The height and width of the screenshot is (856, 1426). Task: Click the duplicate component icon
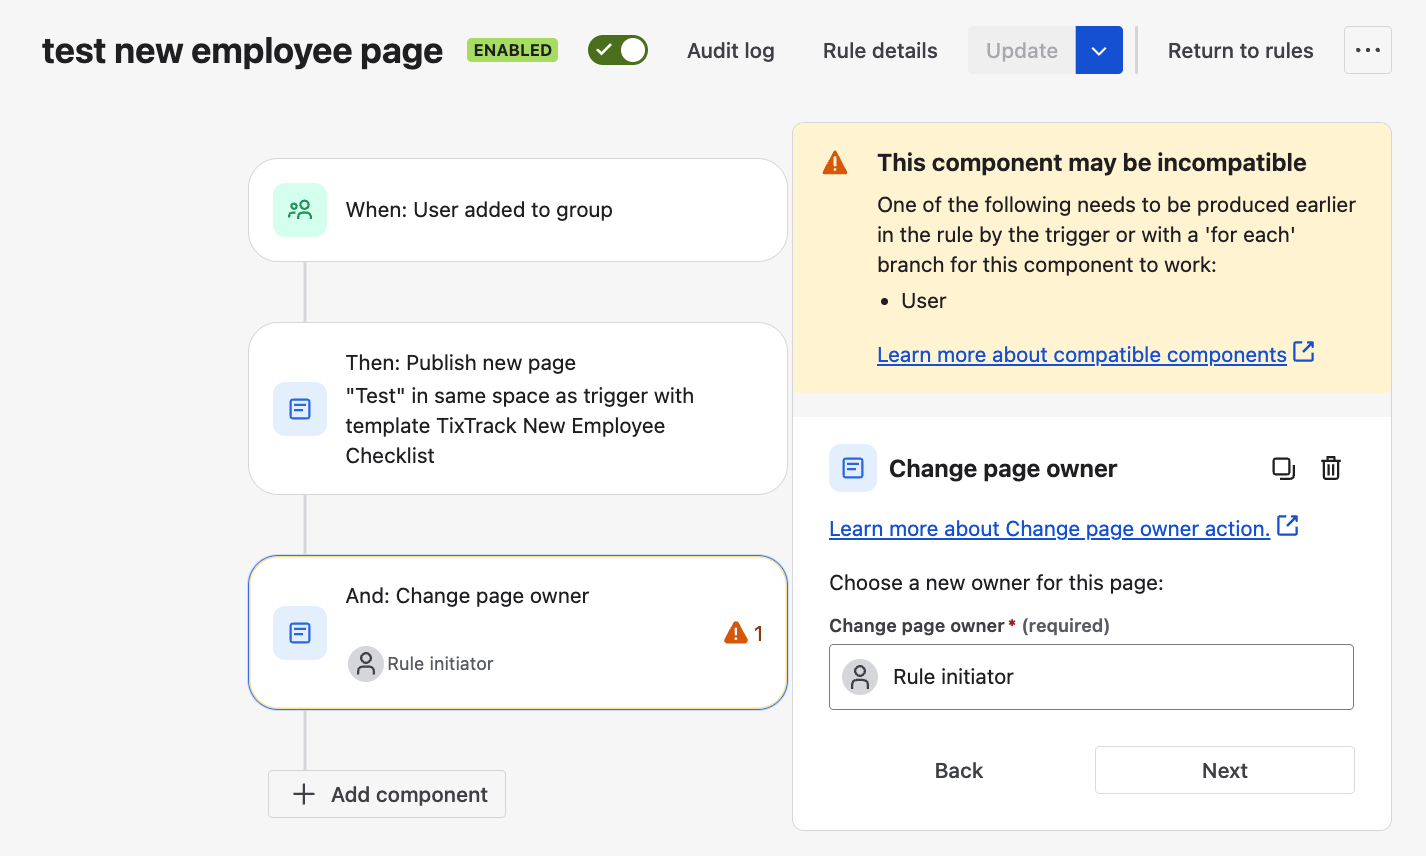pos(1283,468)
